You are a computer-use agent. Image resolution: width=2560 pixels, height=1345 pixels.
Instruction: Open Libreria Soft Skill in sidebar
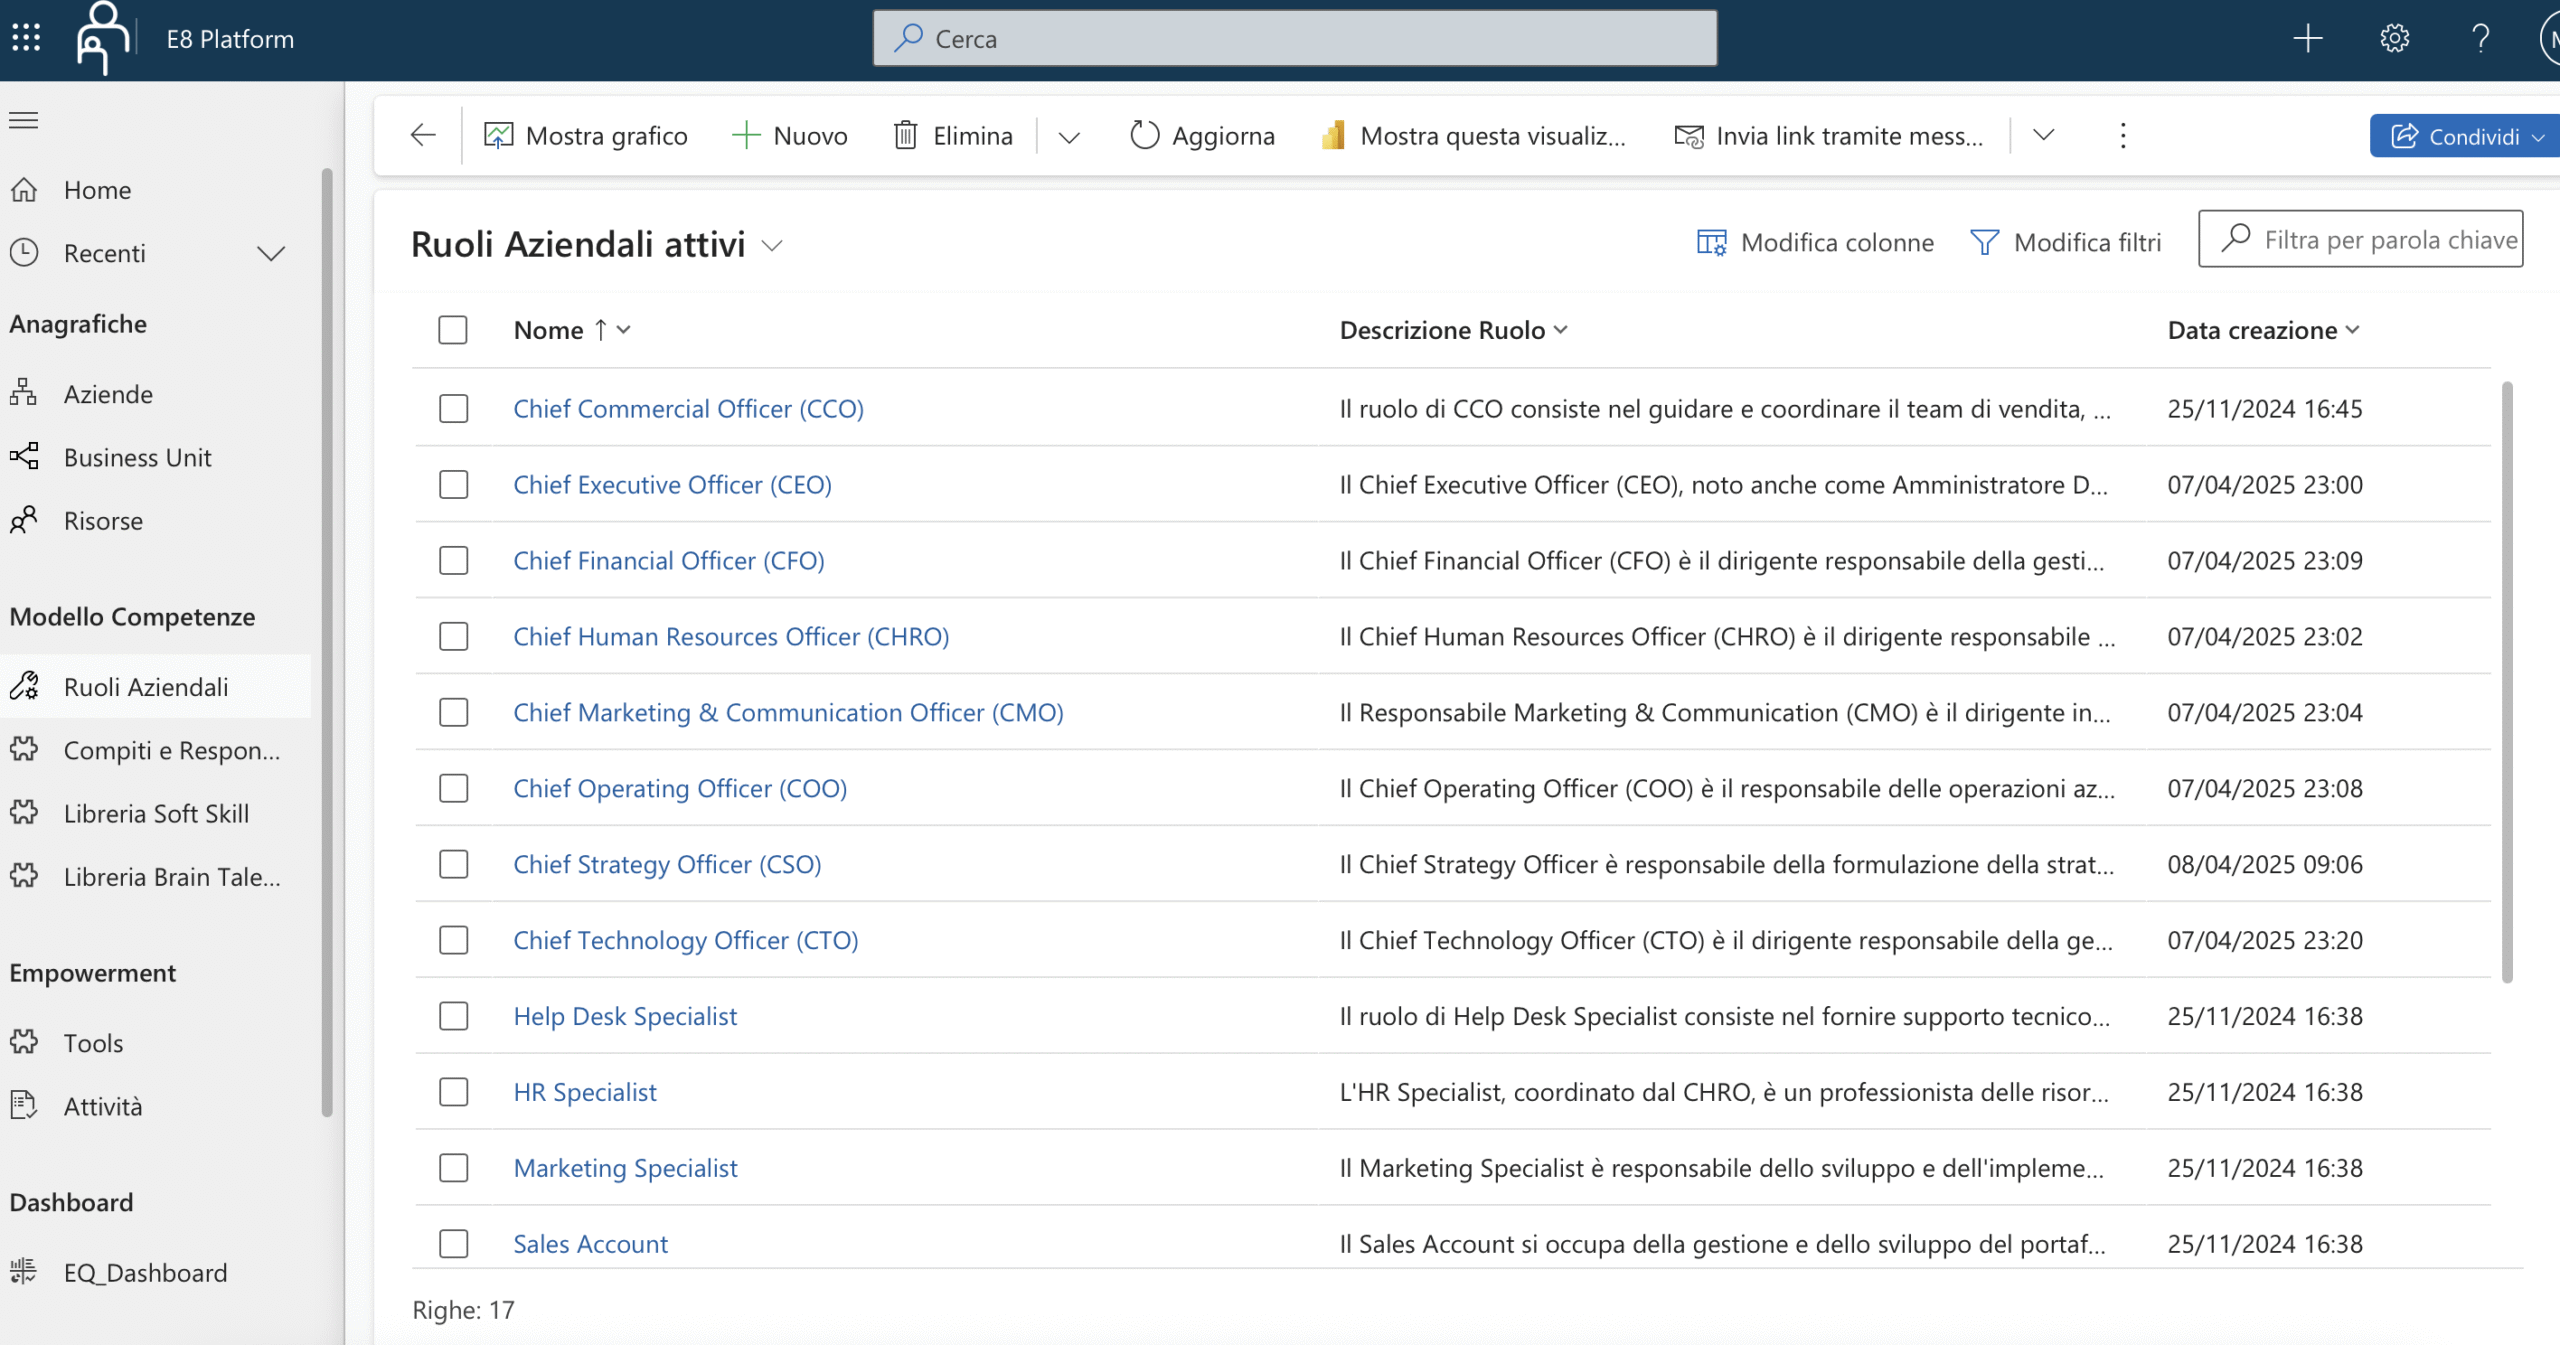pos(155,813)
